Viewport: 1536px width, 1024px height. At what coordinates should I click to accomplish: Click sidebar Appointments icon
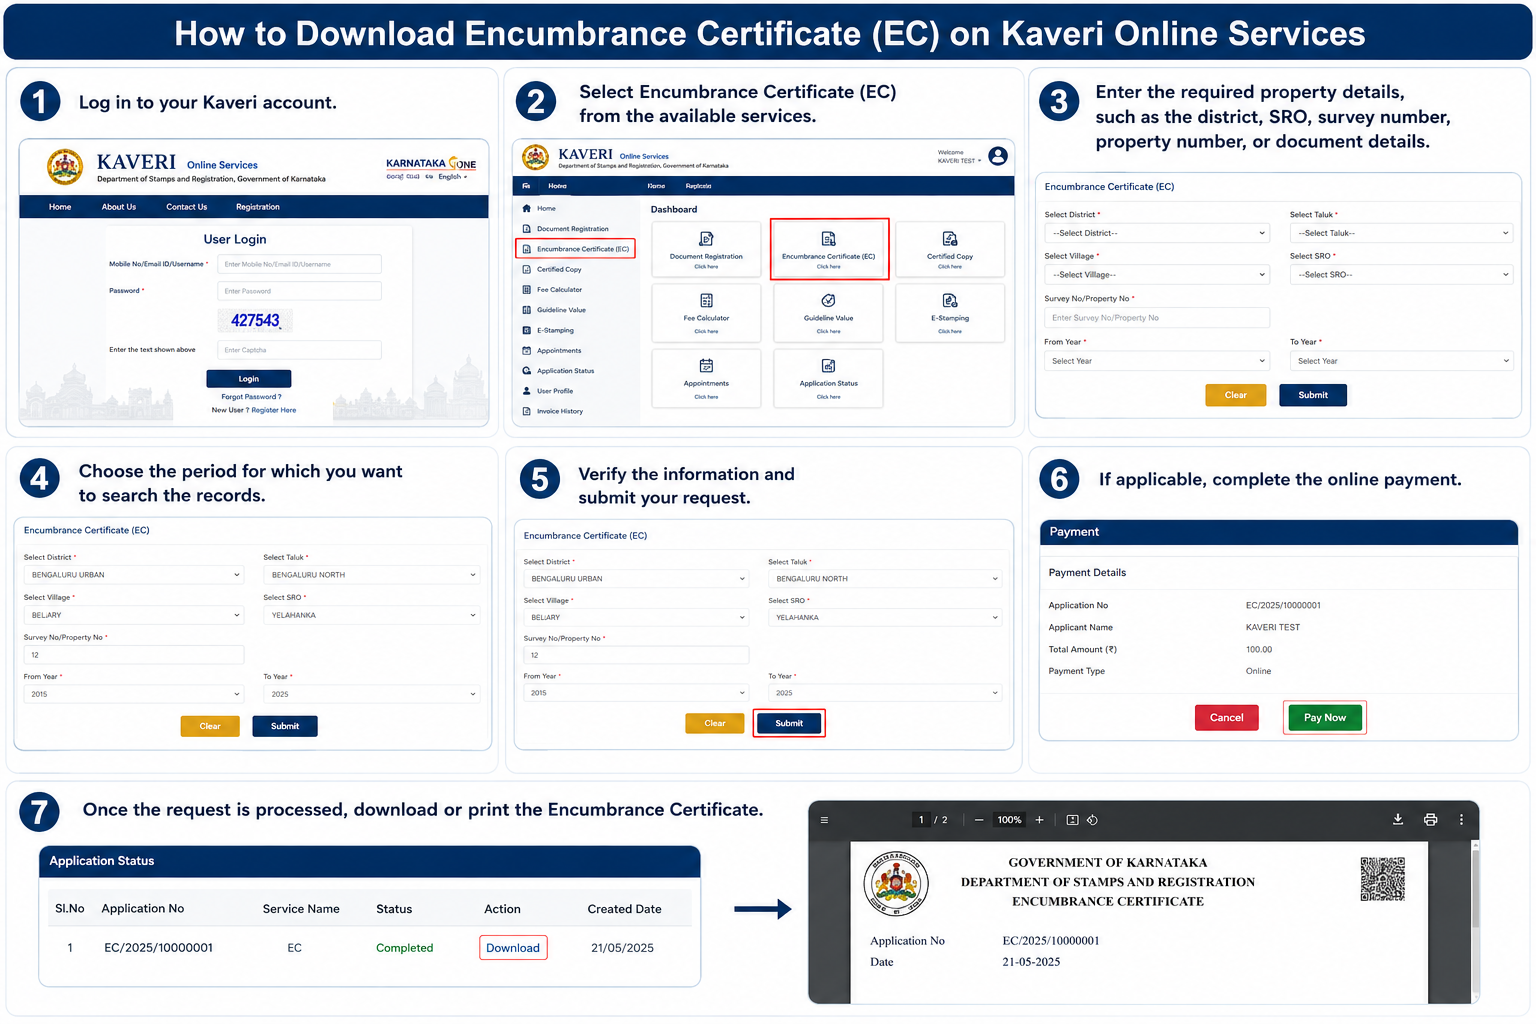527,351
